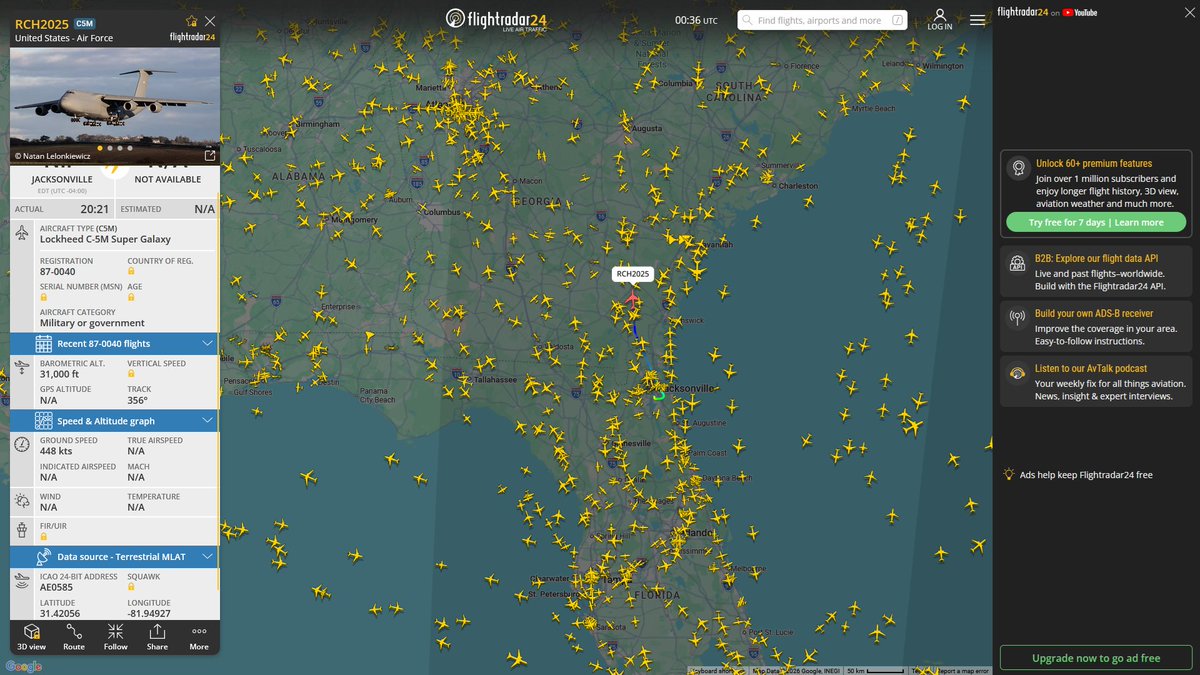
Task: Click the United States - Air Force operator
Action: [64, 38]
